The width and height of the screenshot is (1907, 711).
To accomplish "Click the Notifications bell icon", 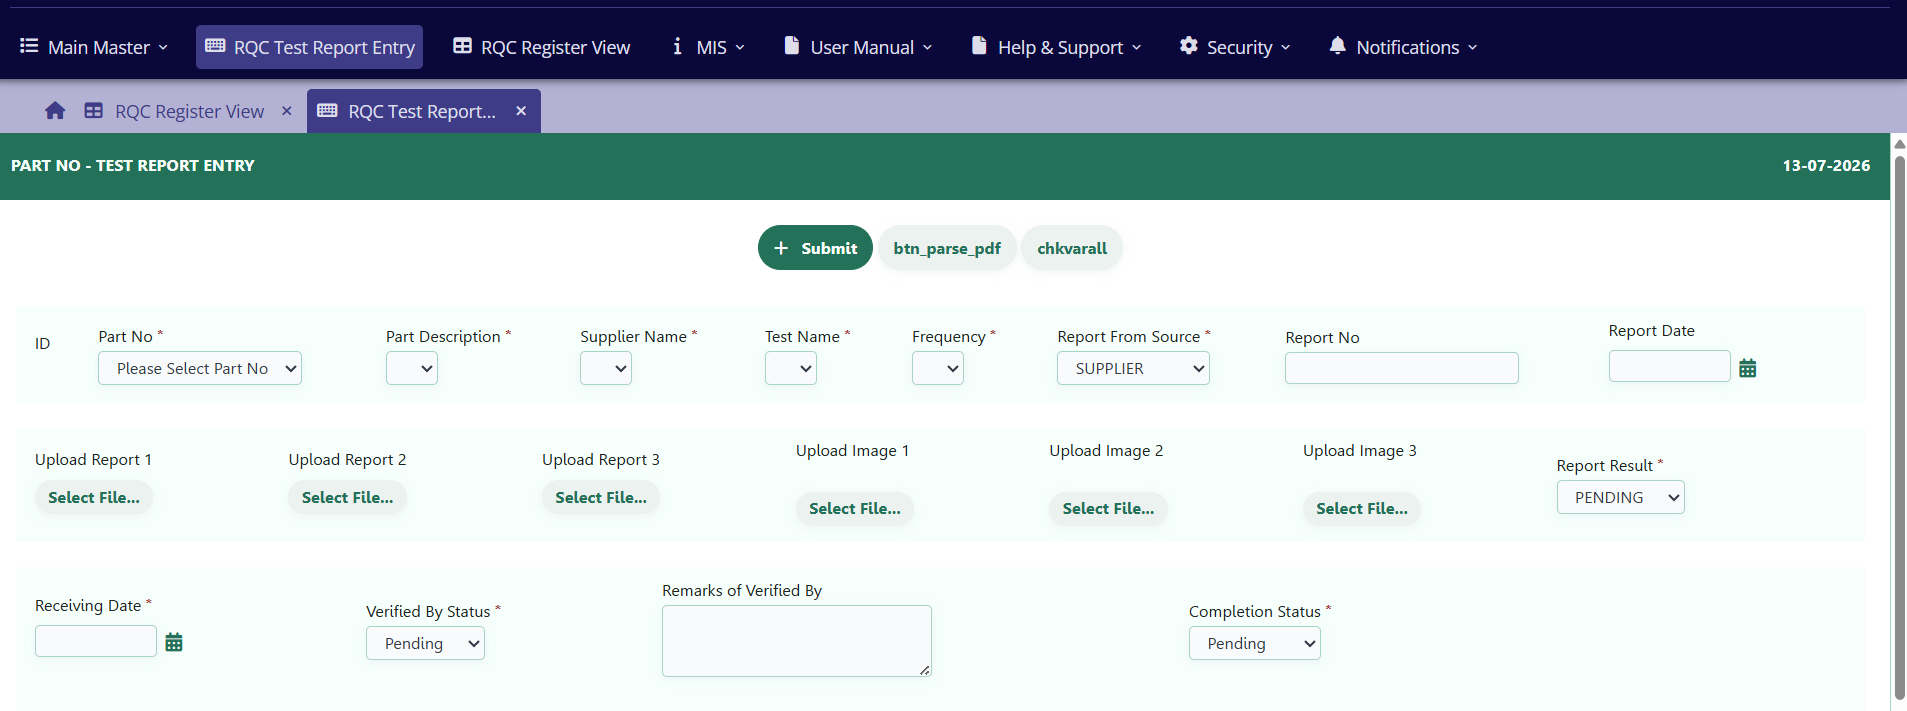I will (x=1337, y=46).
